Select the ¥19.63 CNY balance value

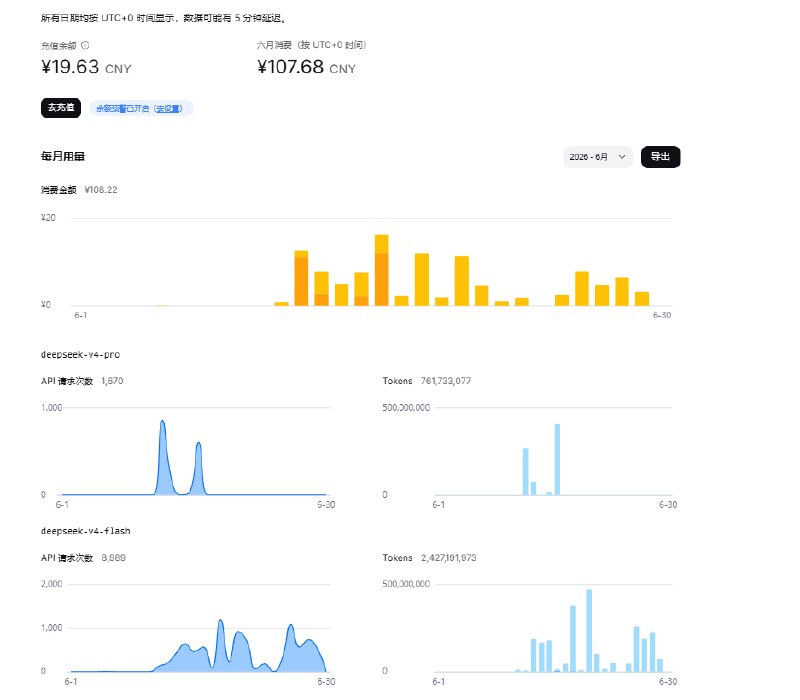86,67
